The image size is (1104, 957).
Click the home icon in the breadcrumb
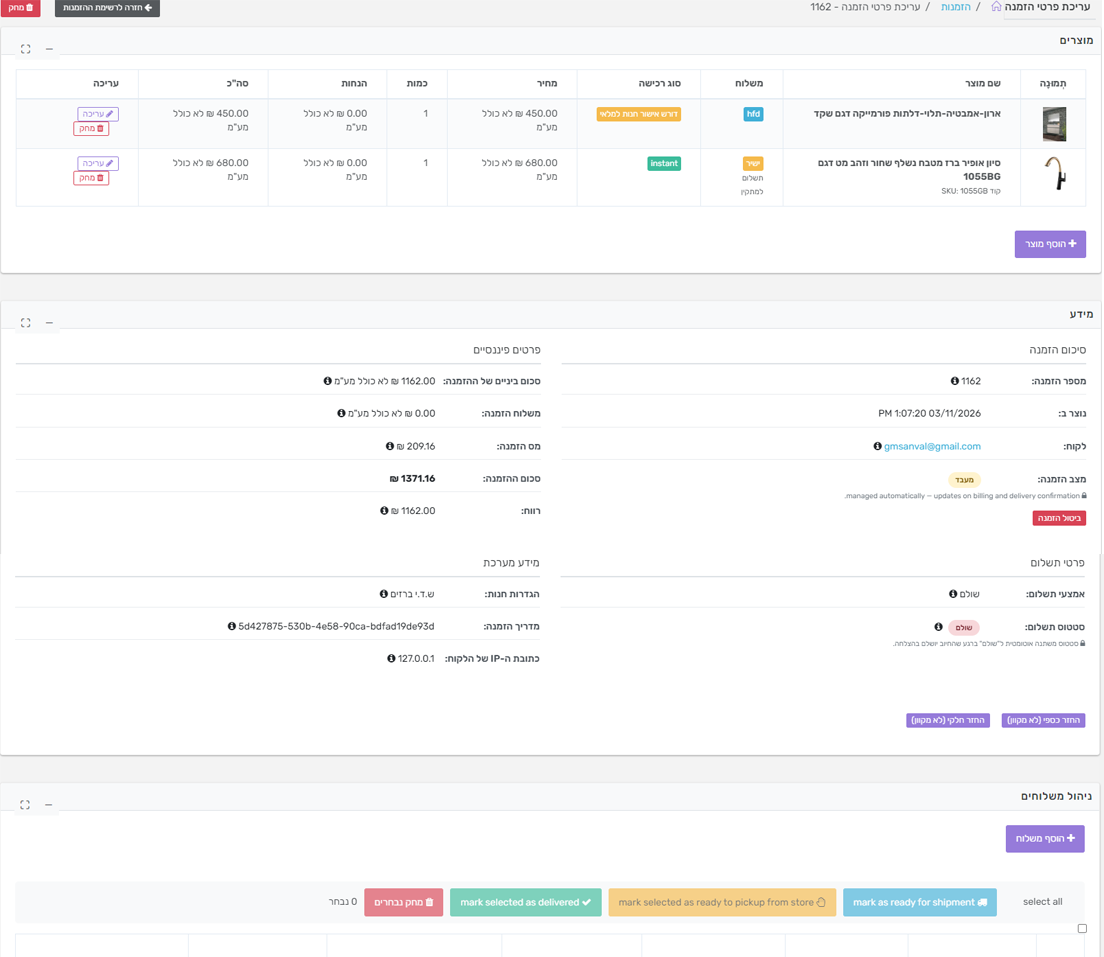996,7
